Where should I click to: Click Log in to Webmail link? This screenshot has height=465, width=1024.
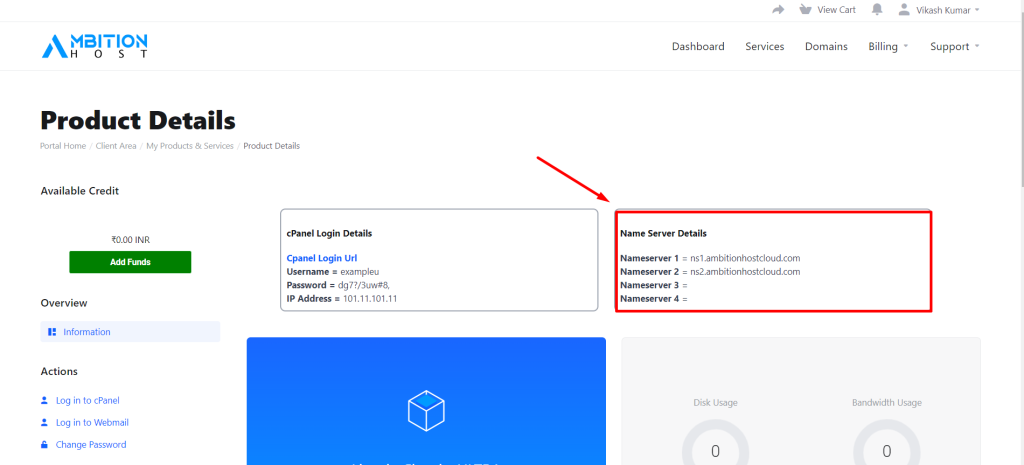[x=92, y=423]
